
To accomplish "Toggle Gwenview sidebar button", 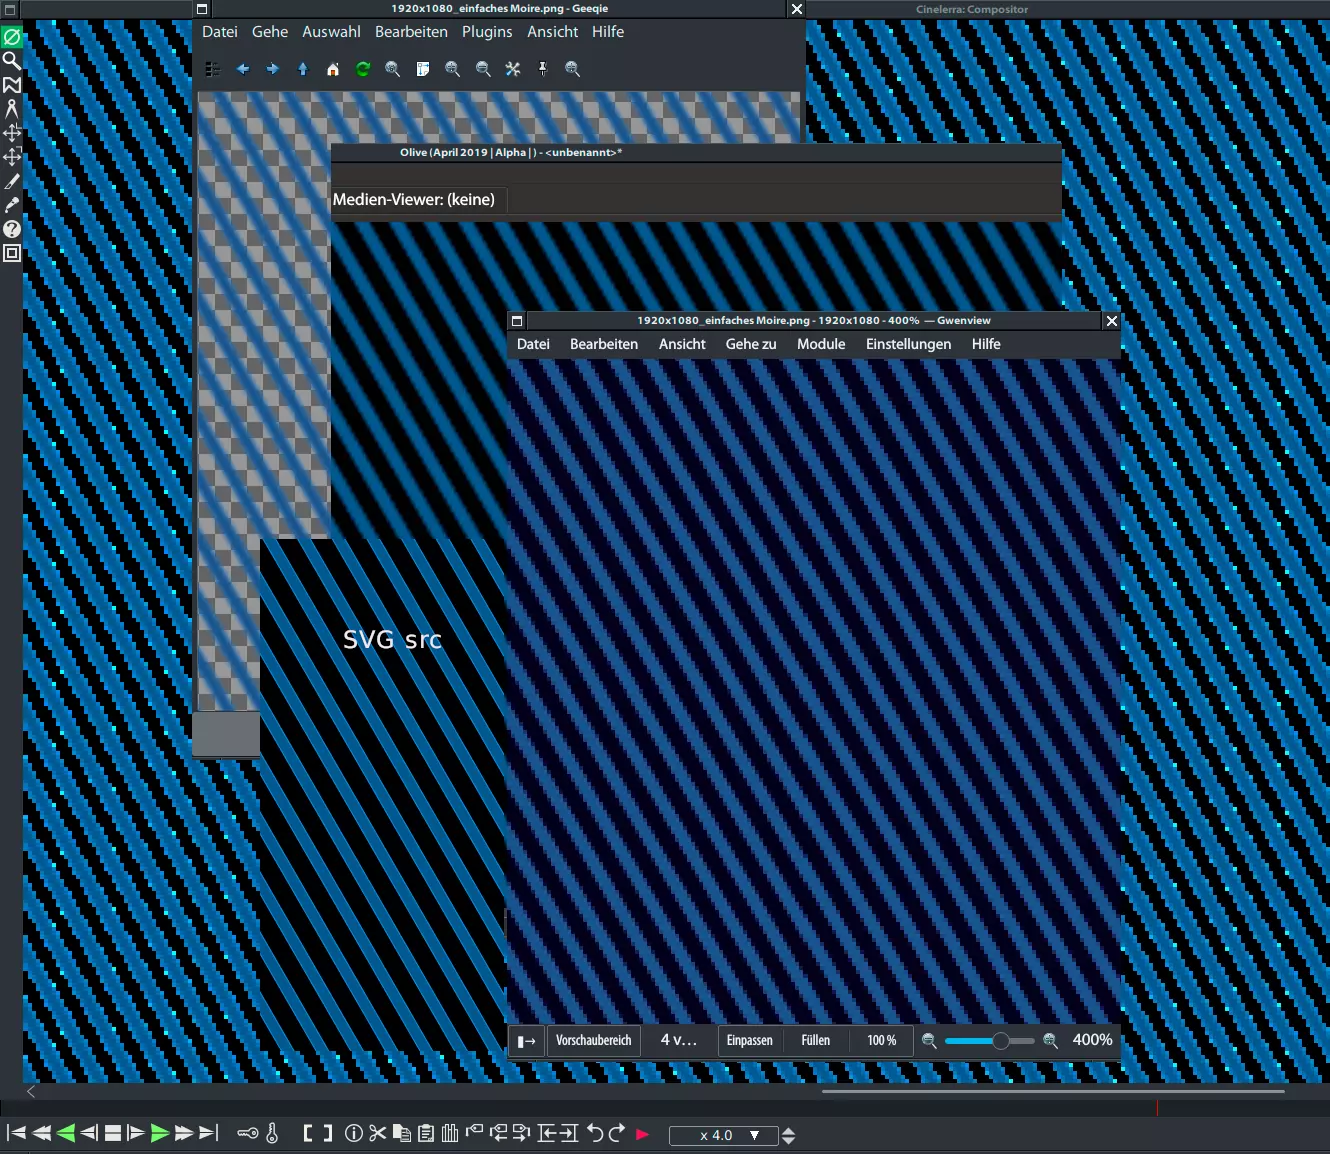I will tap(526, 1041).
